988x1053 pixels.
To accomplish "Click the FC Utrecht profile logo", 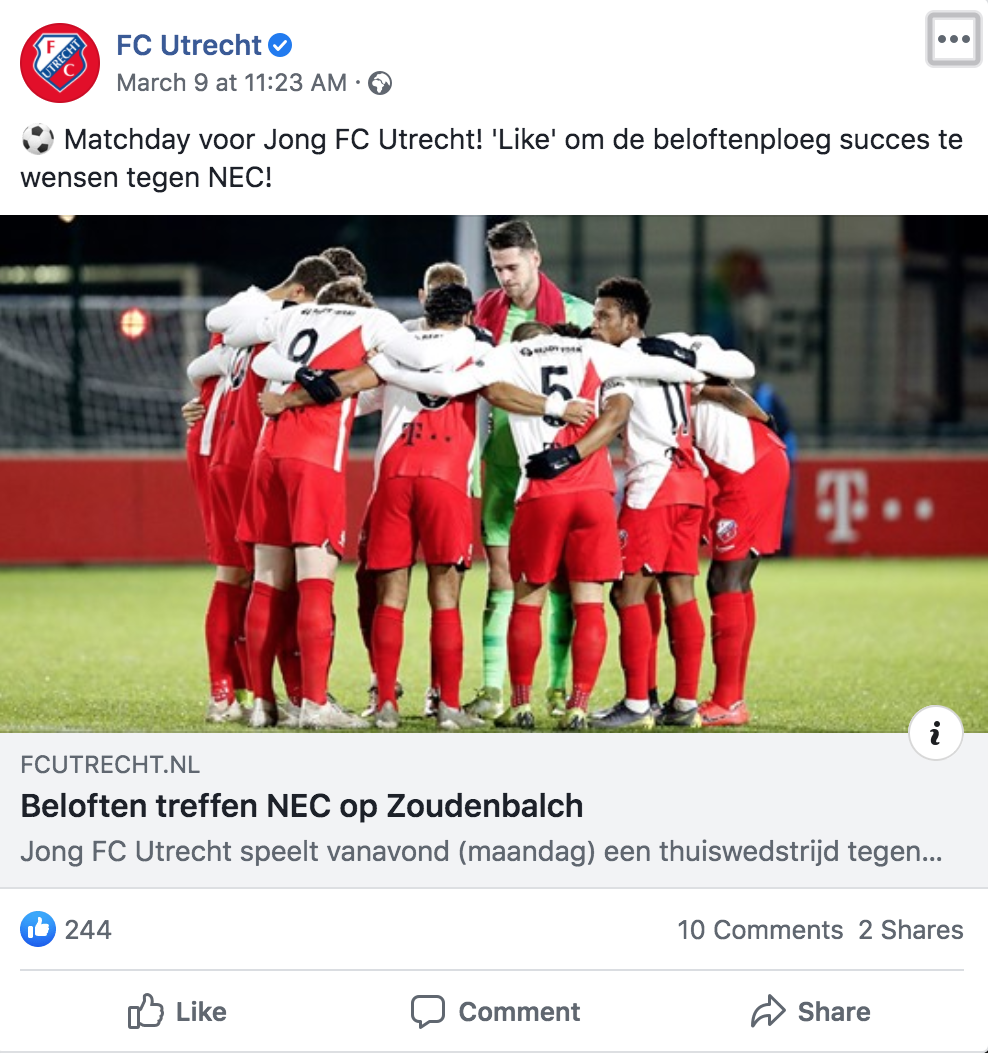I will (60, 63).
